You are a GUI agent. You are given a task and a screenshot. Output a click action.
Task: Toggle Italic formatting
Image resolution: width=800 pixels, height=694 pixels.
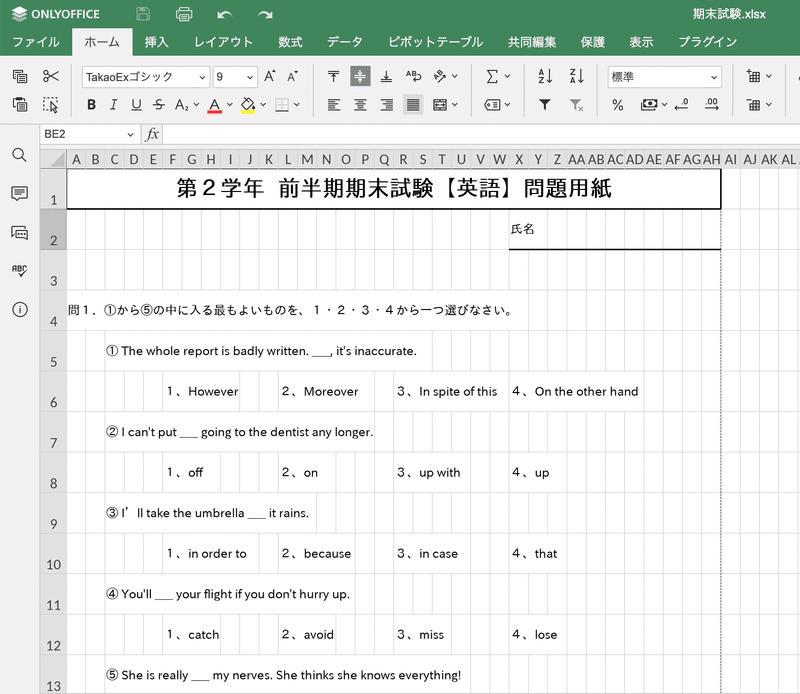click(113, 105)
